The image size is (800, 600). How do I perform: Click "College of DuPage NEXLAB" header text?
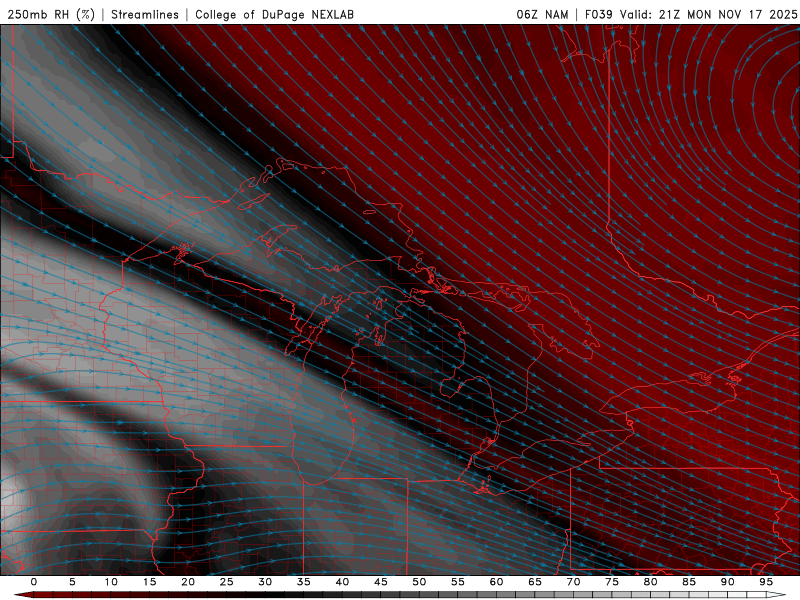click(x=274, y=14)
